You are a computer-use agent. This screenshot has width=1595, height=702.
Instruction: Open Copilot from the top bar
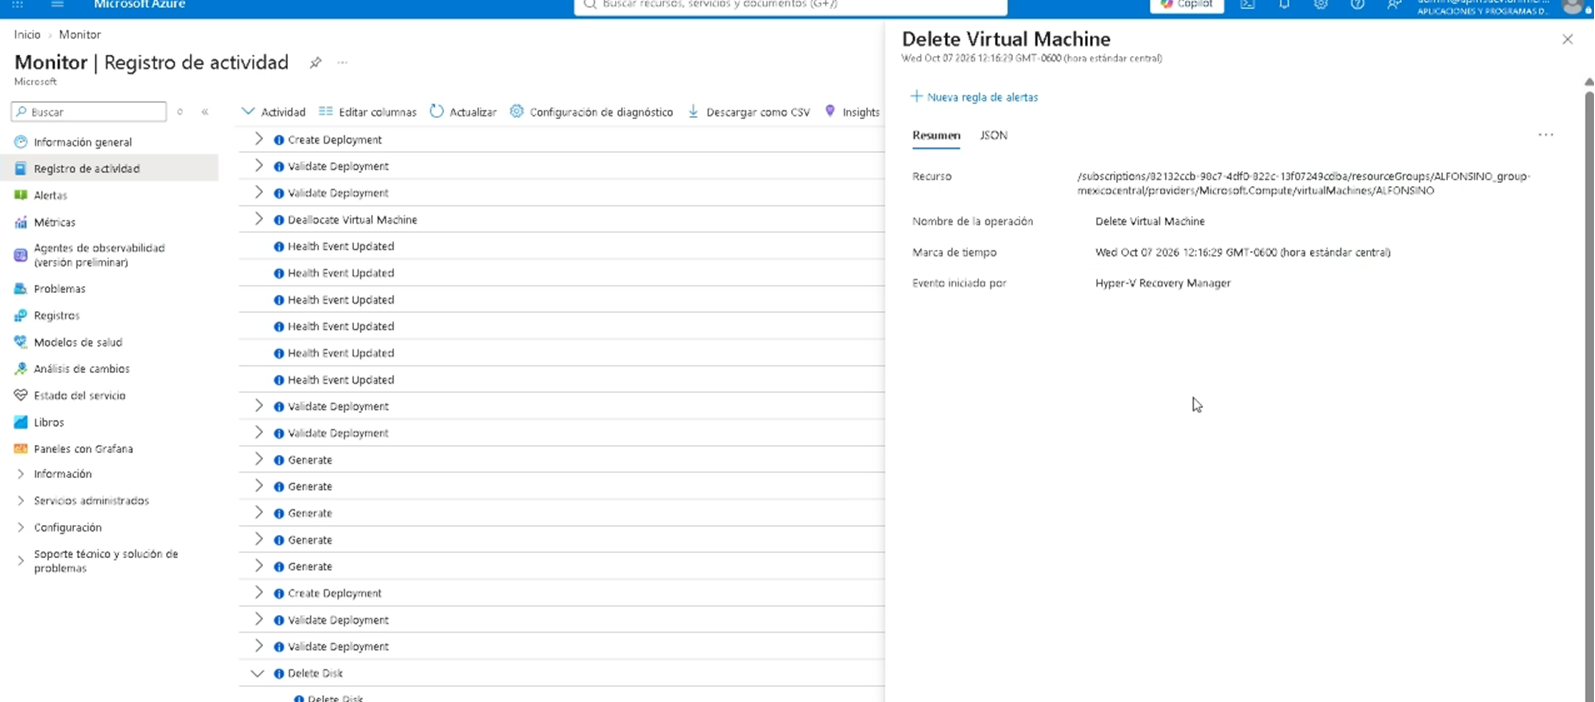pos(1187,5)
